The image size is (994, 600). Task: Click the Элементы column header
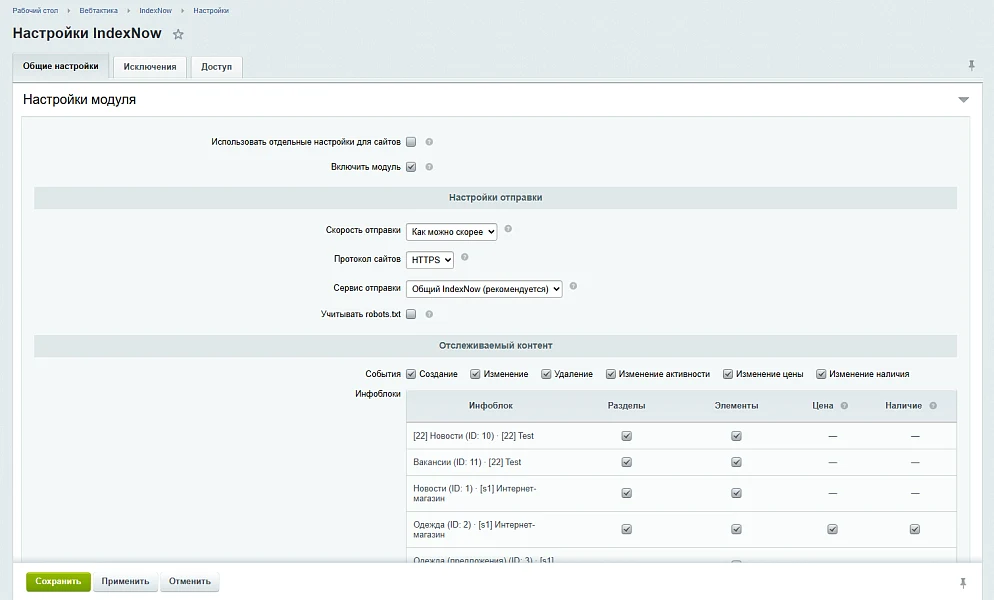[736, 406]
